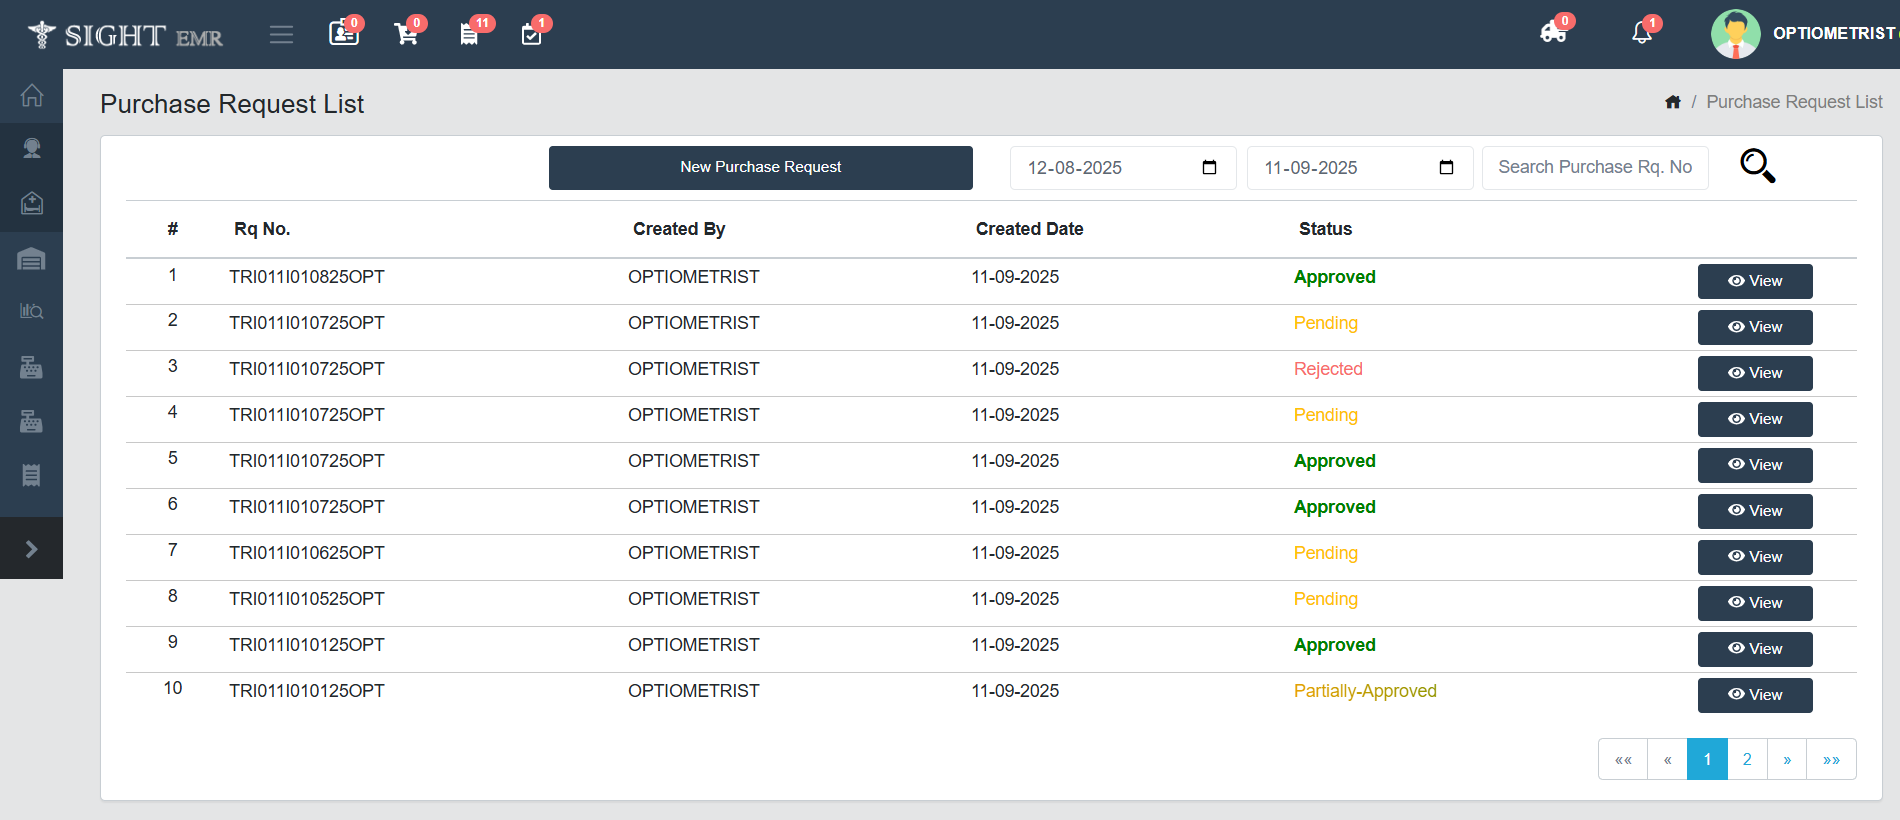The image size is (1900, 820).
Task: Open the receipt icon with badge 11
Action: pos(469,34)
